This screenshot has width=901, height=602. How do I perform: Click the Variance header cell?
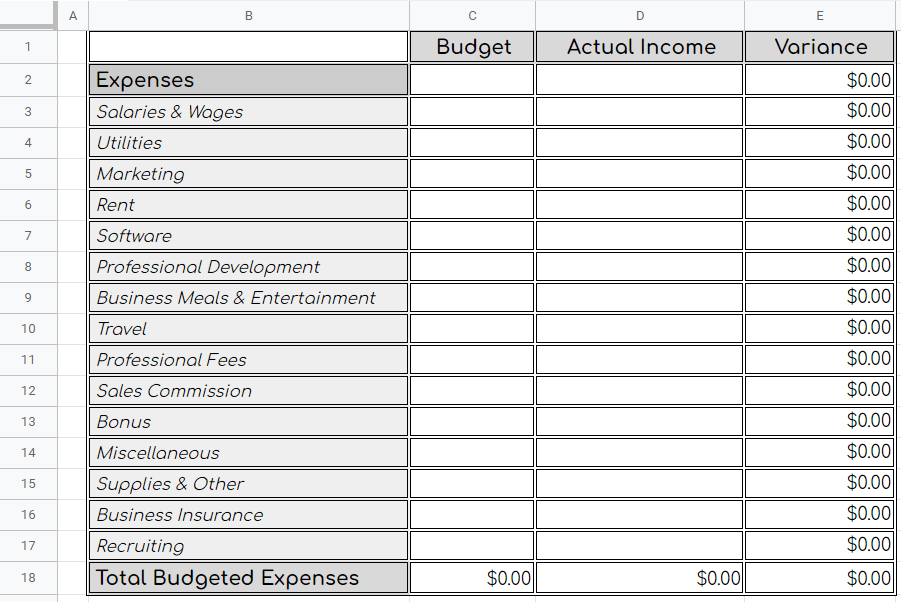[820, 47]
